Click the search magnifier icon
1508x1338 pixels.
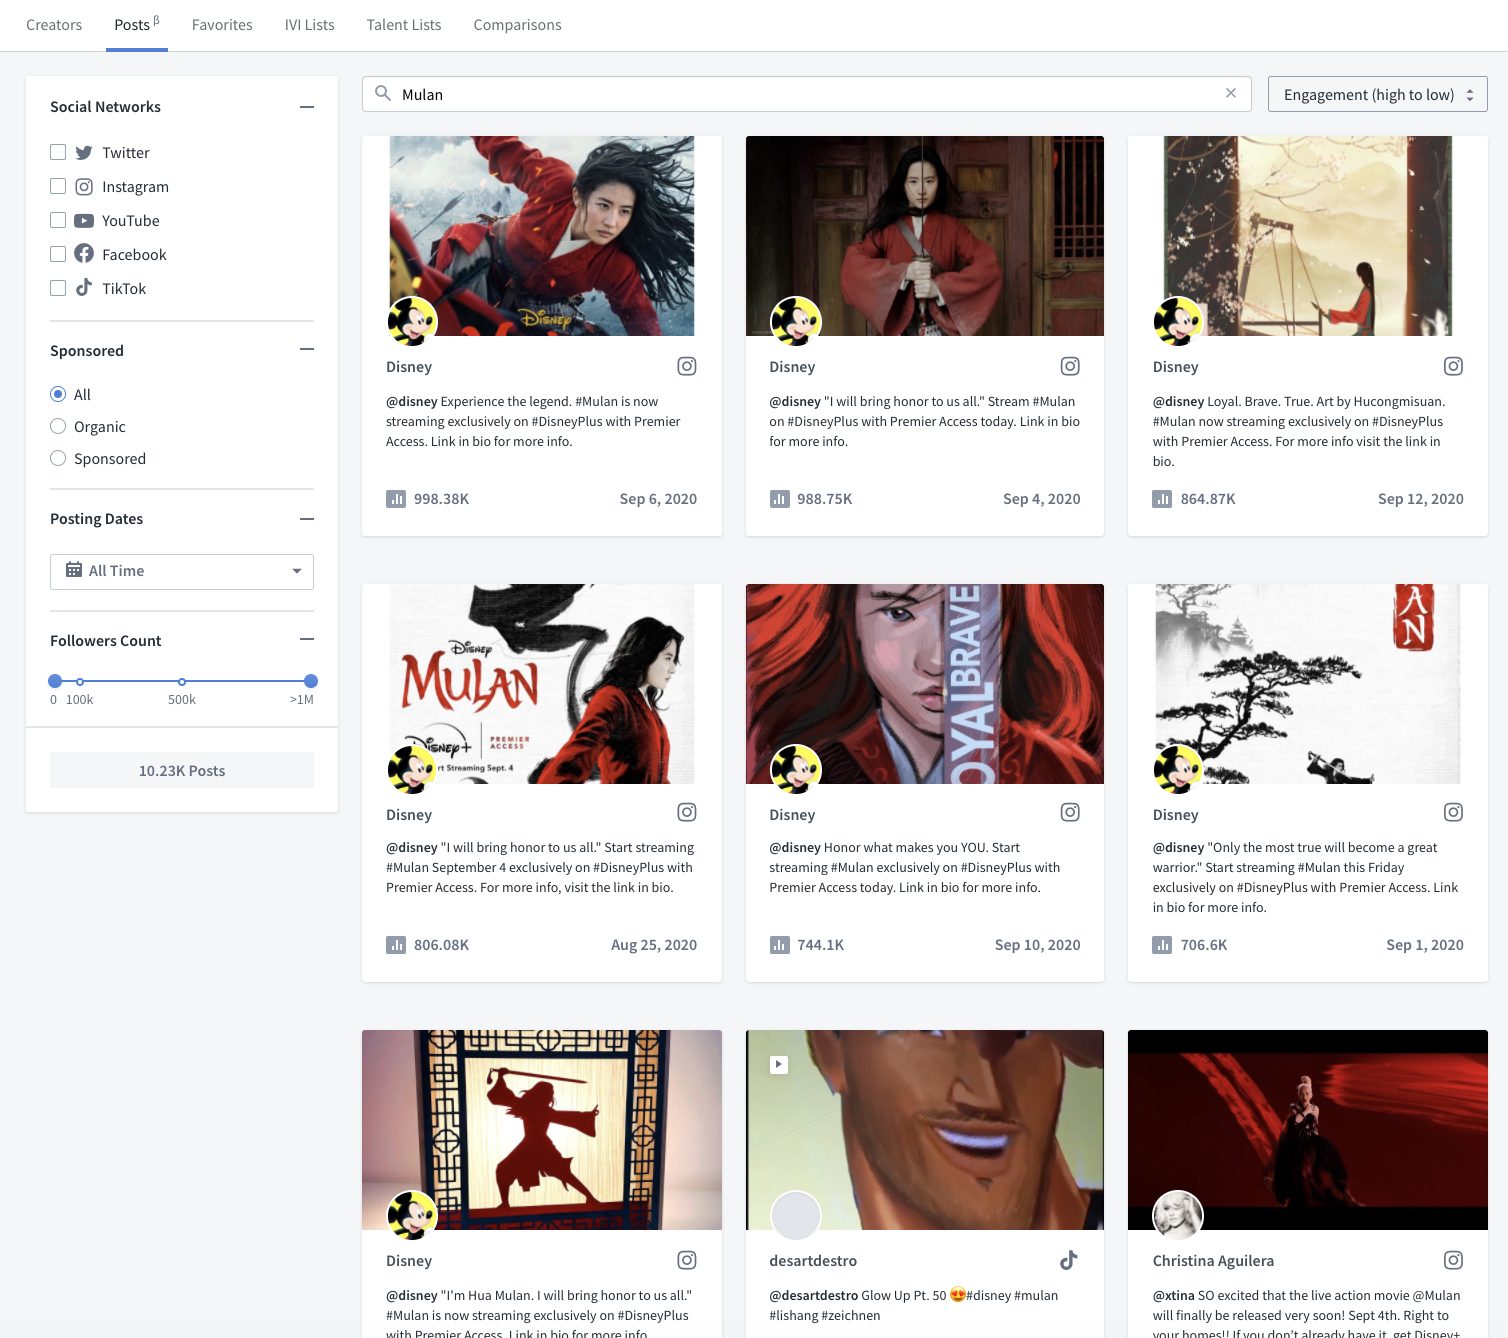click(383, 94)
